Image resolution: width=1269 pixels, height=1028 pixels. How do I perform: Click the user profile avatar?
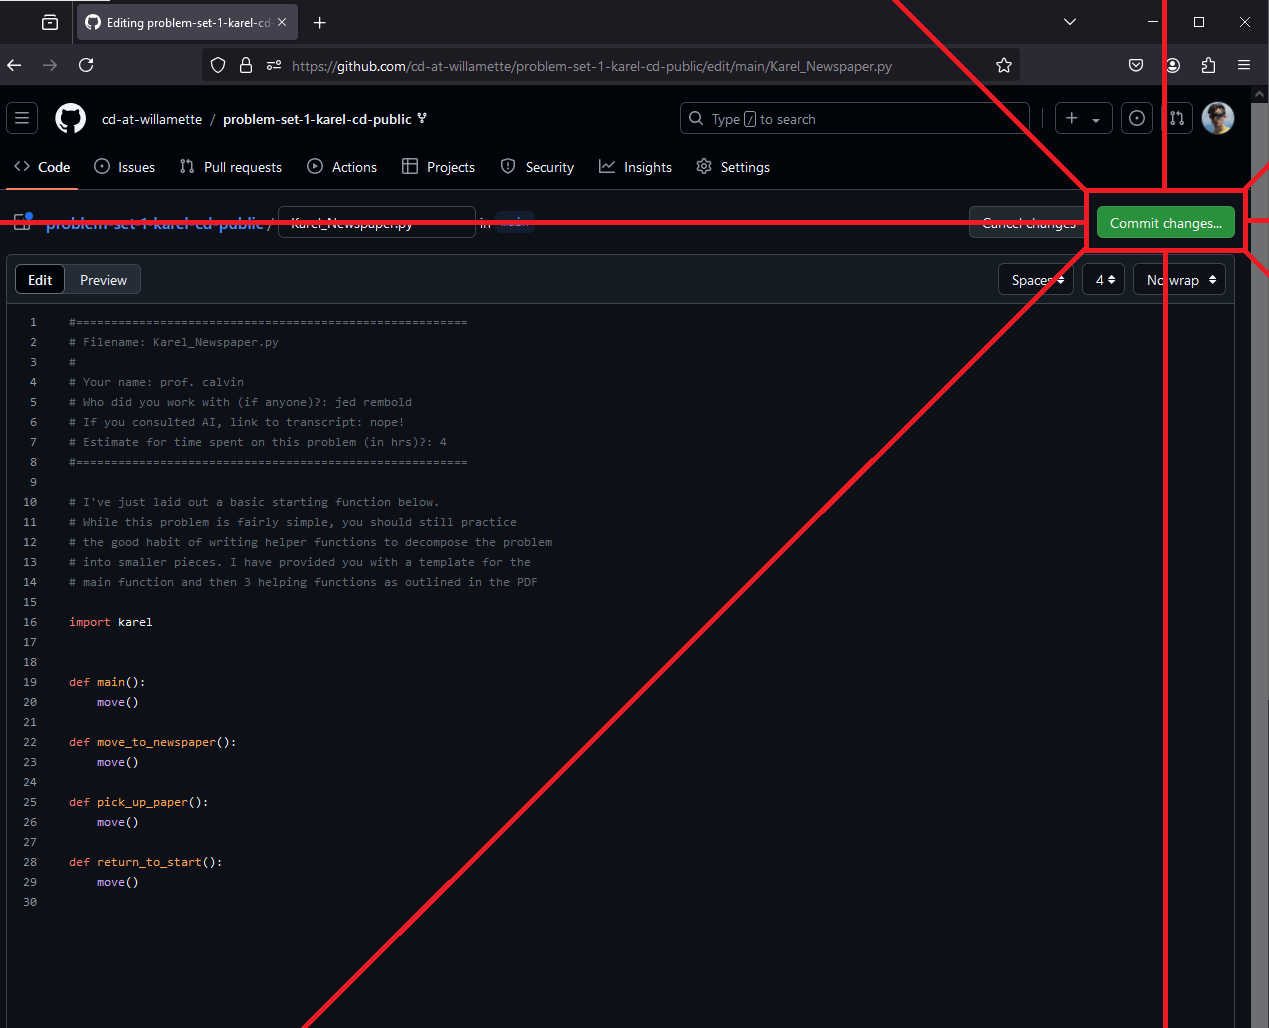[1217, 119]
